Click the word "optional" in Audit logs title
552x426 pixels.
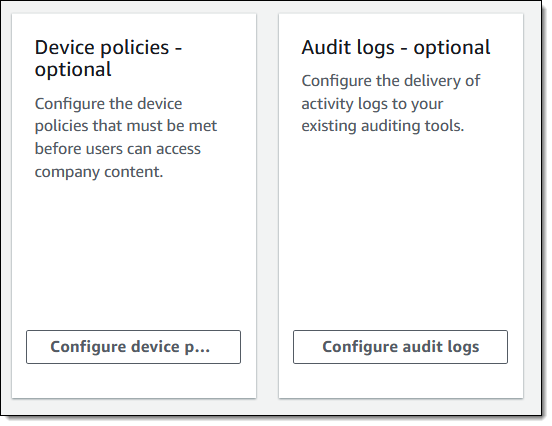tap(452, 48)
